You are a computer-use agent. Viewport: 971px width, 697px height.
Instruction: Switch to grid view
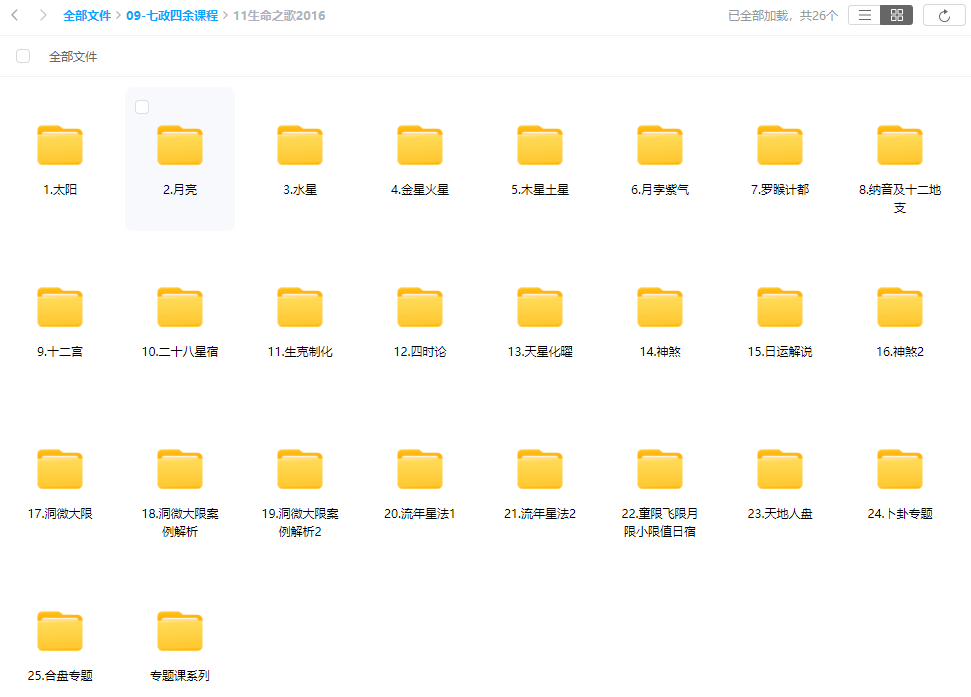(x=897, y=15)
